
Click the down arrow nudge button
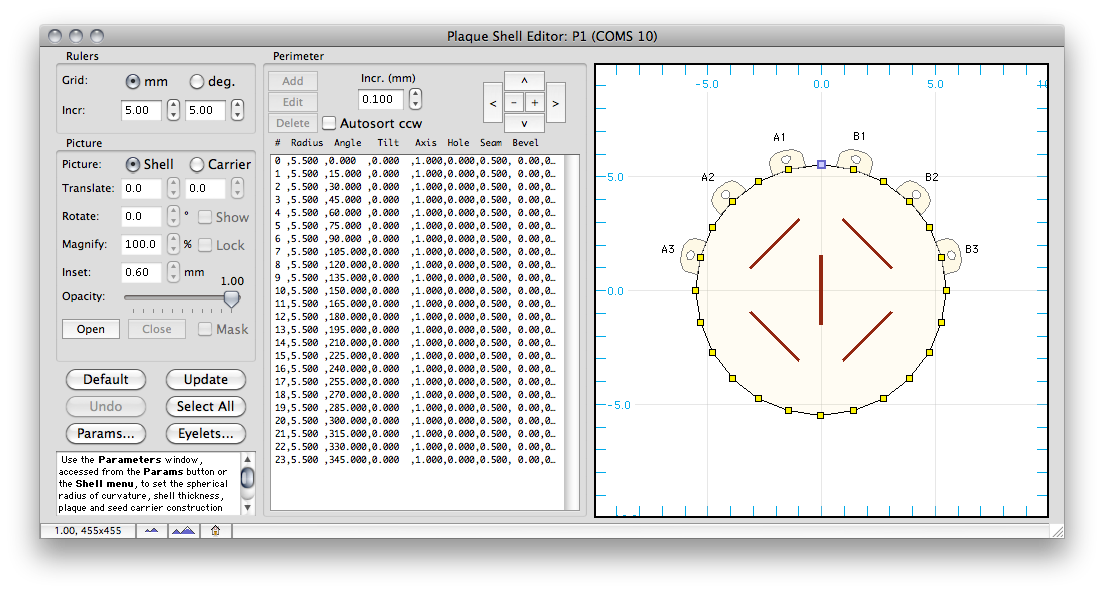point(524,123)
